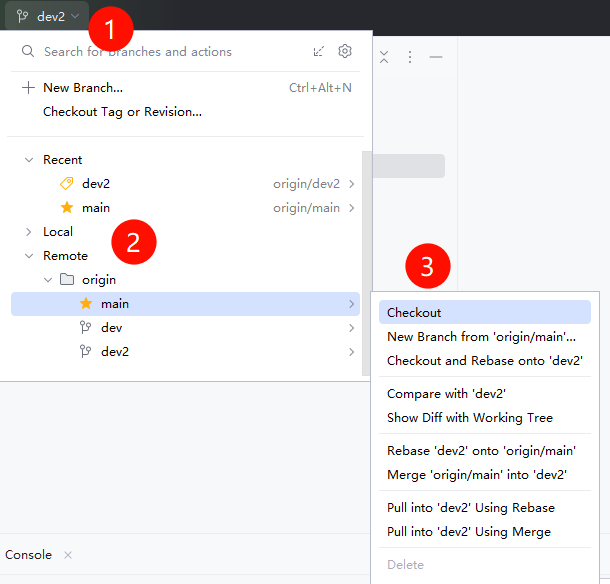Select Compare with 'dev2'
Viewport: 610px width, 584px height.
(485, 394)
